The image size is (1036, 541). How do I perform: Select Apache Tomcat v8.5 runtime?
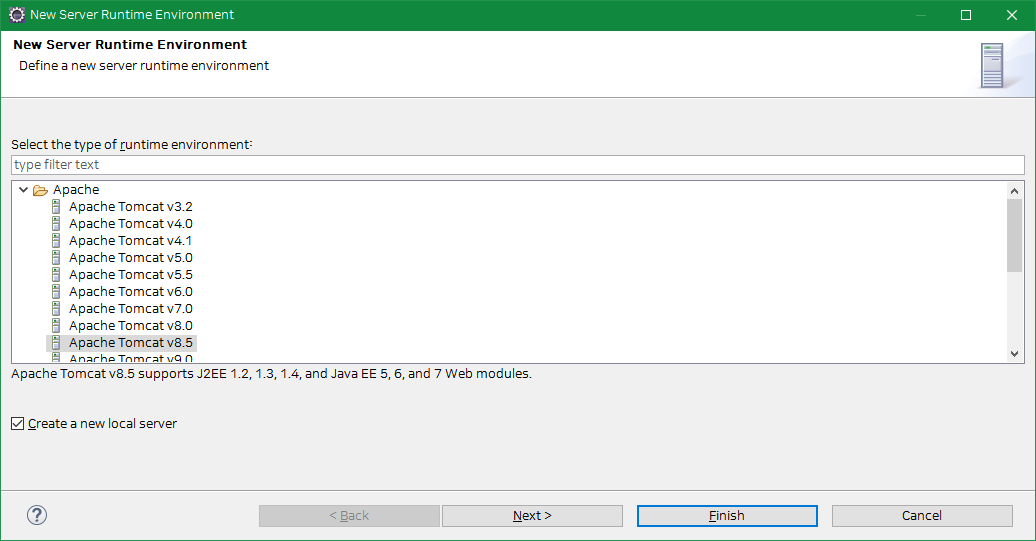click(x=131, y=343)
